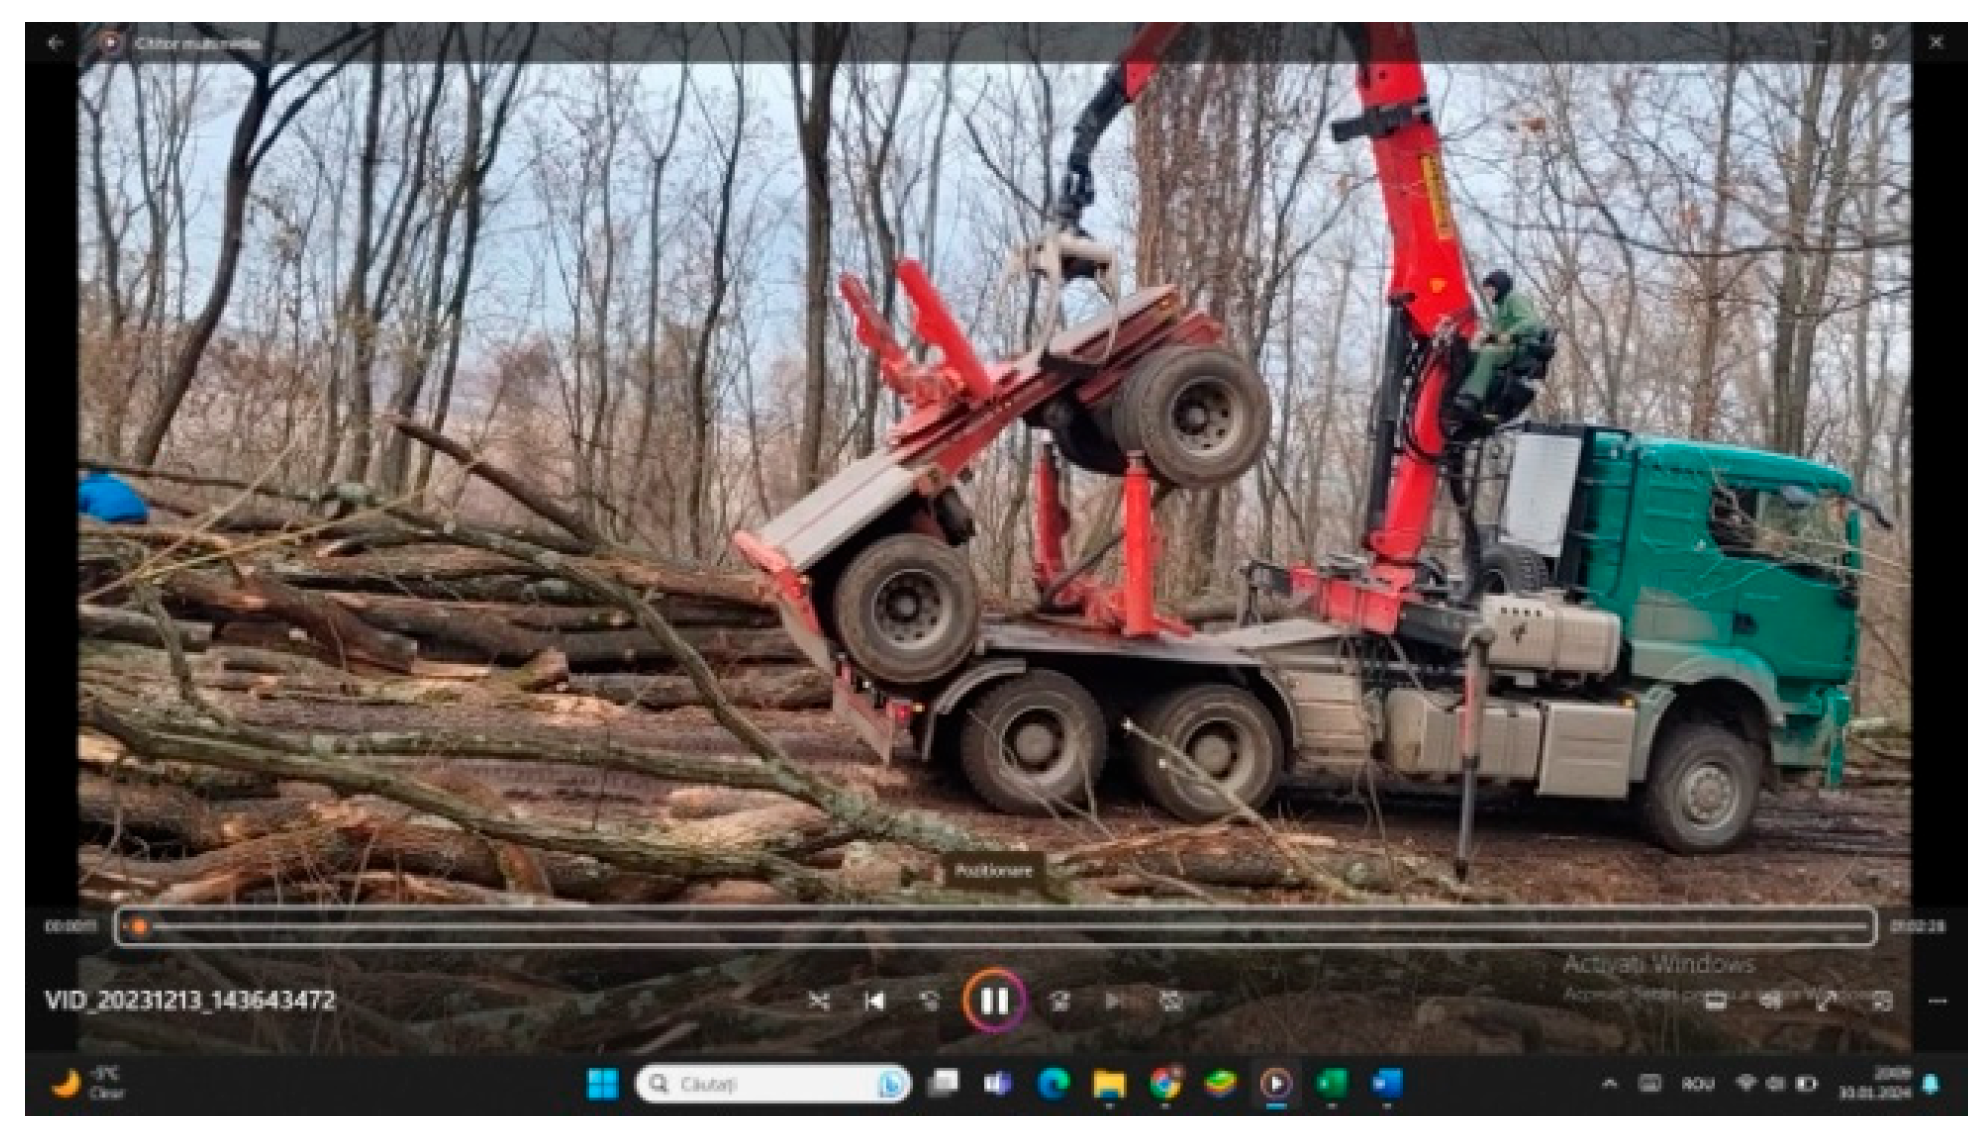Open Microsoft Edge from taskbar
The image size is (1982, 1139).
[x=1053, y=1084]
